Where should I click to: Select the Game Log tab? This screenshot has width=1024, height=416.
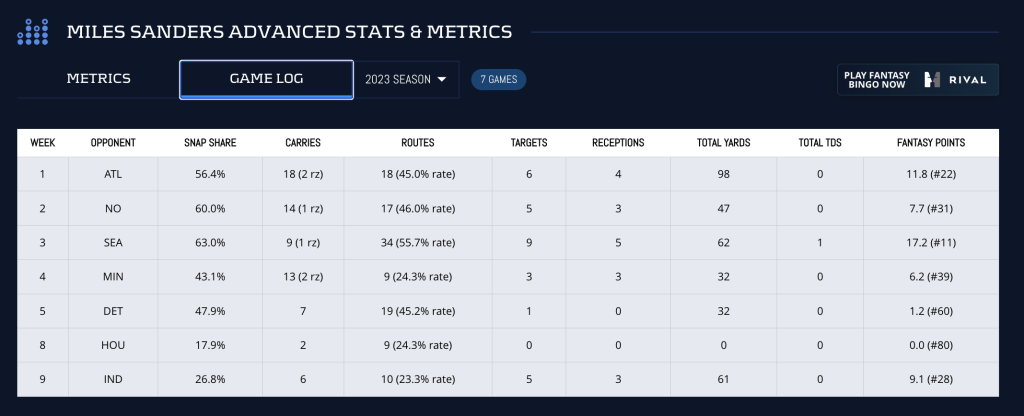266,79
